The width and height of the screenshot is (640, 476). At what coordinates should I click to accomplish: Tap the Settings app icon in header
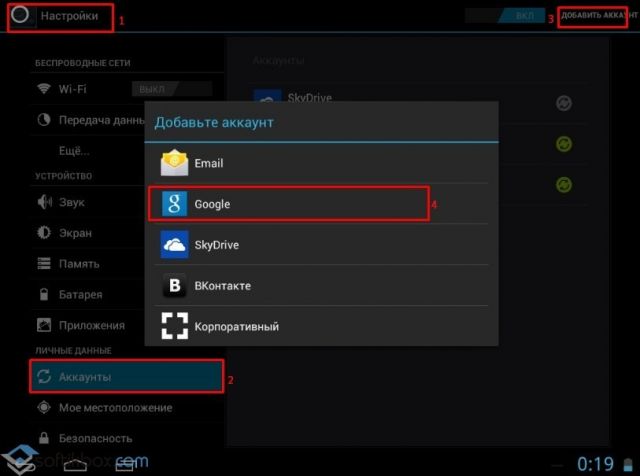tap(20, 16)
